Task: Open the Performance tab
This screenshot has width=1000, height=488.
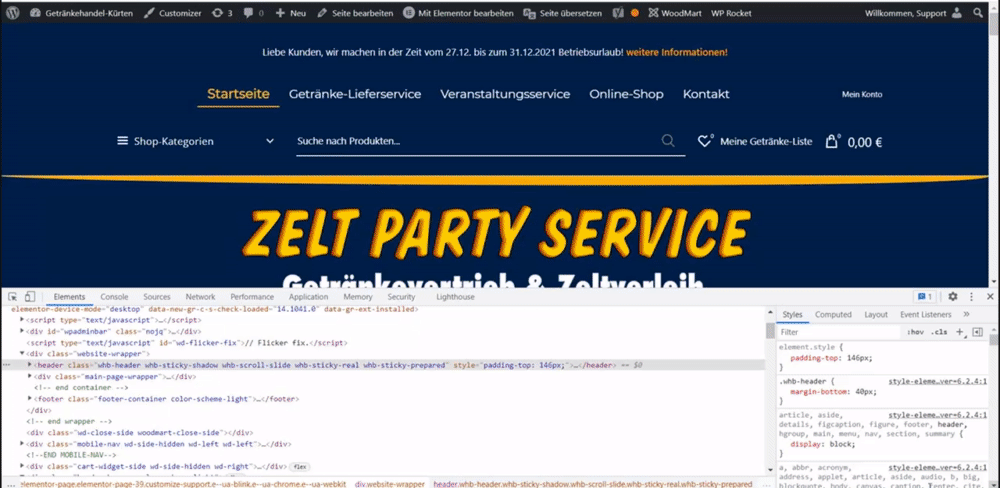Action: coord(252,297)
